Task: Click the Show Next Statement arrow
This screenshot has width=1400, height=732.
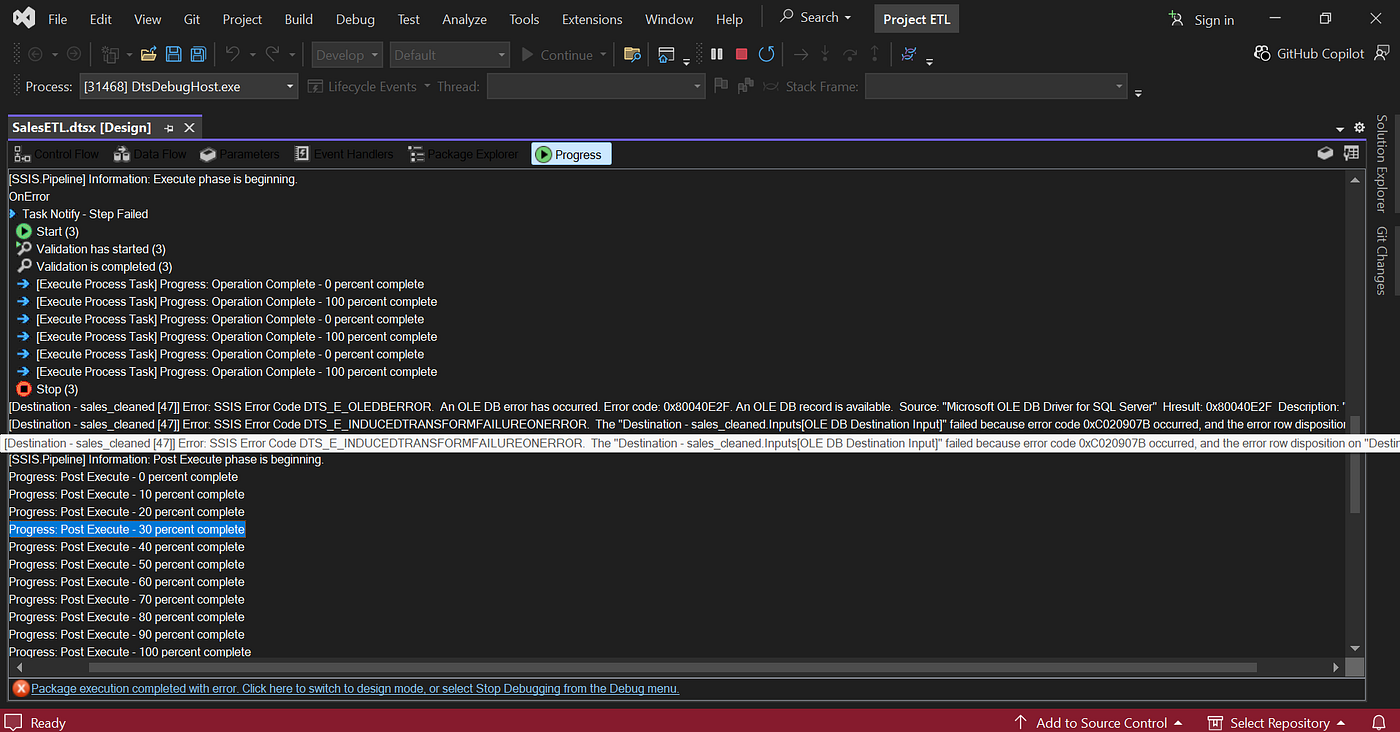Action: point(800,55)
